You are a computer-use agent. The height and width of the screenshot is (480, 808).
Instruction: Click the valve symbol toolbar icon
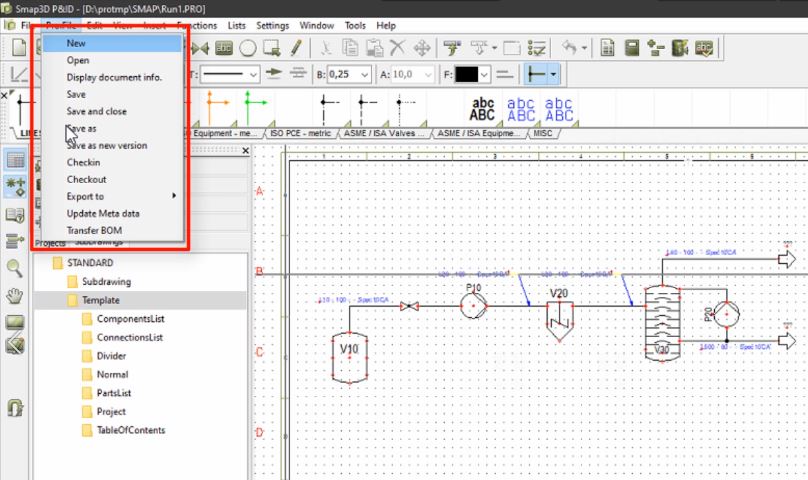pyautogui.click(x=200, y=47)
